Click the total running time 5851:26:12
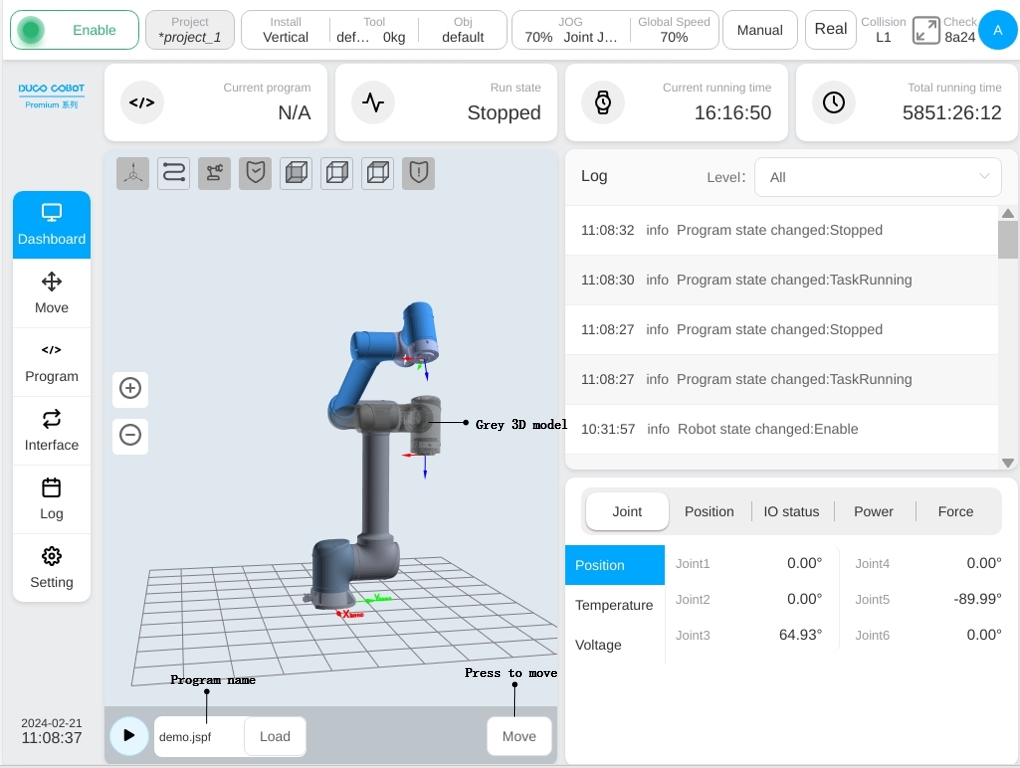1020x768 pixels. 952,113
